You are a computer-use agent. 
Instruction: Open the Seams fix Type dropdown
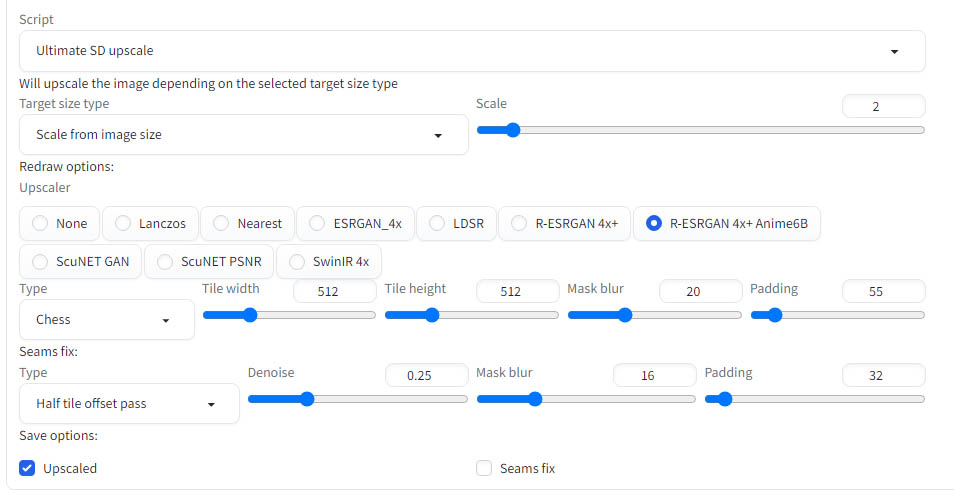(129, 403)
